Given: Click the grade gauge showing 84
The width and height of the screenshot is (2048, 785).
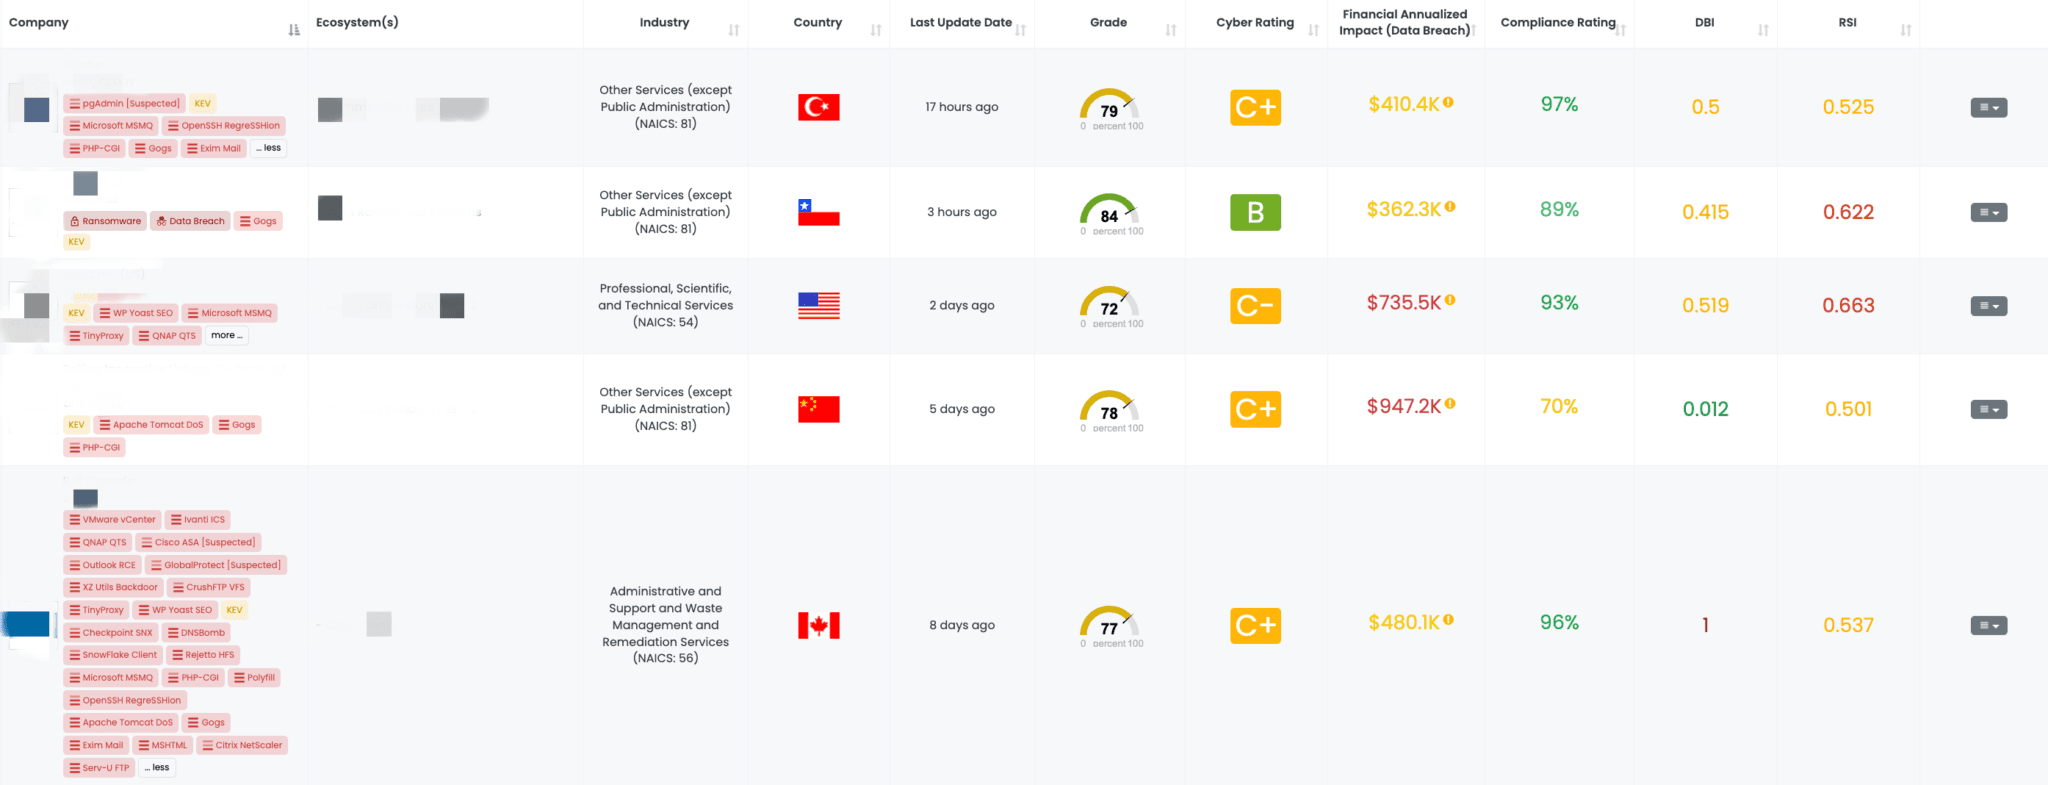Looking at the screenshot, I should coord(1109,212).
